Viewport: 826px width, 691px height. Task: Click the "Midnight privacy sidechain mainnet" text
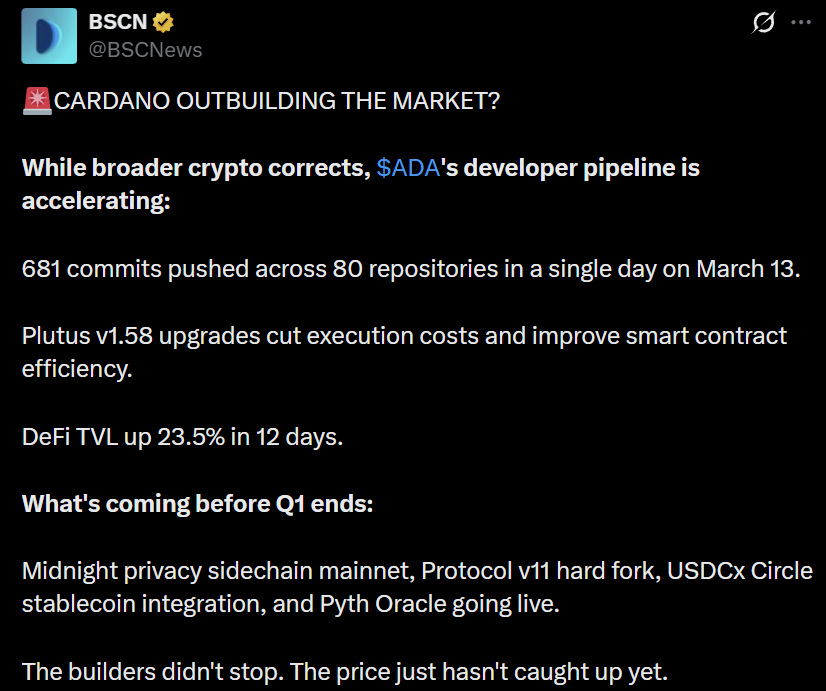coord(217,571)
